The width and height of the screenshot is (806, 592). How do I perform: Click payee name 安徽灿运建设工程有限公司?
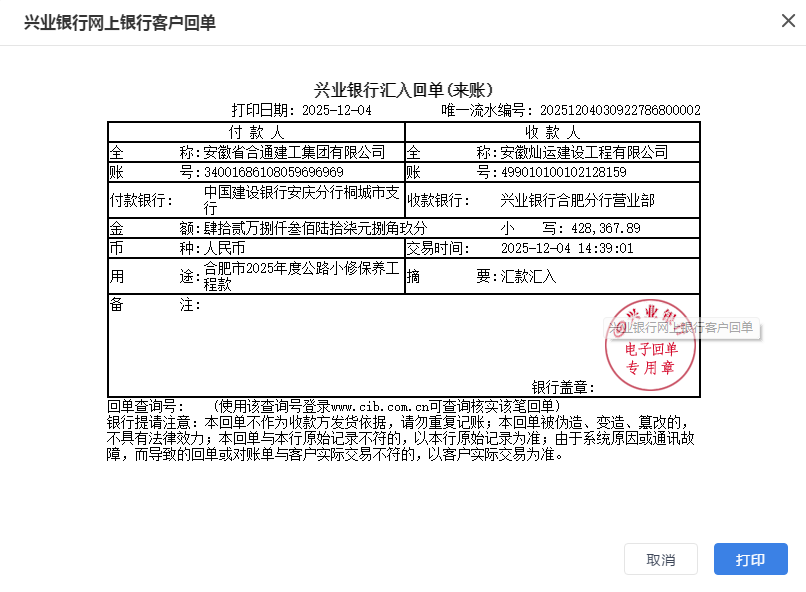584,153
